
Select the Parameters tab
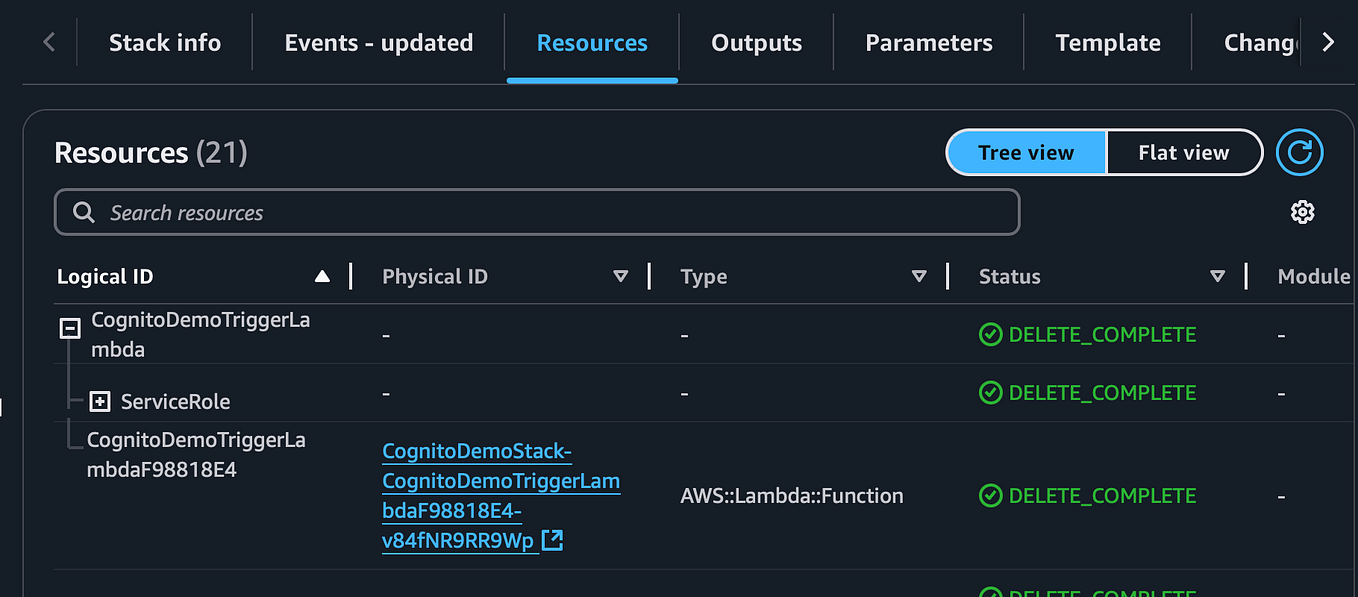click(x=928, y=42)
